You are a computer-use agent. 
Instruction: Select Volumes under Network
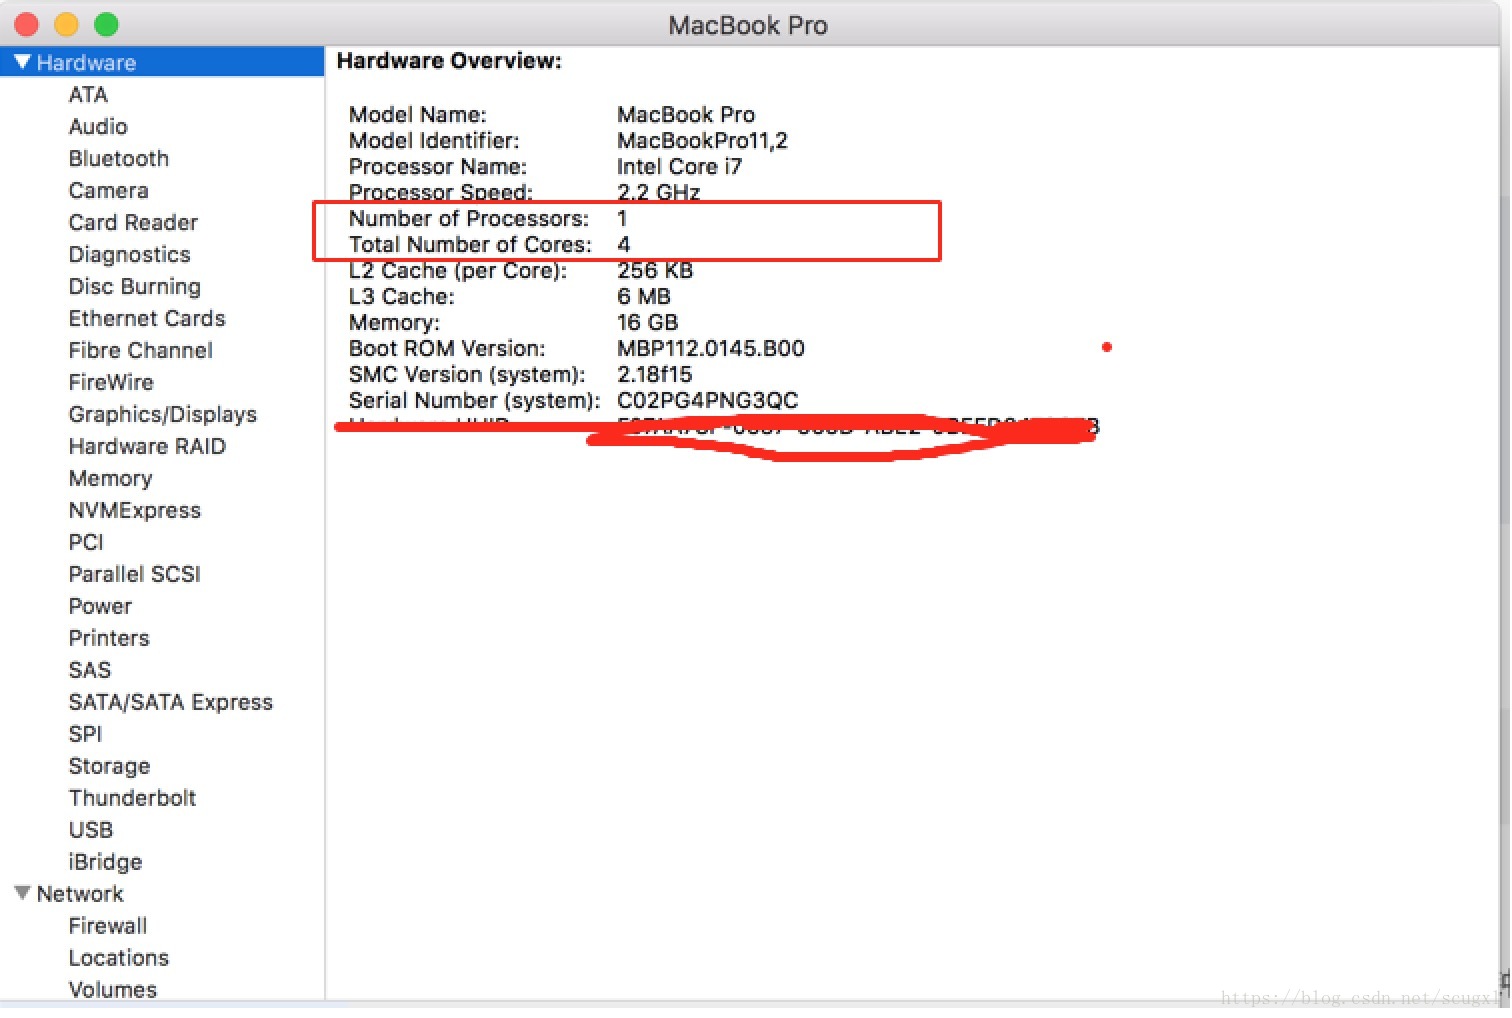point(113,990)
